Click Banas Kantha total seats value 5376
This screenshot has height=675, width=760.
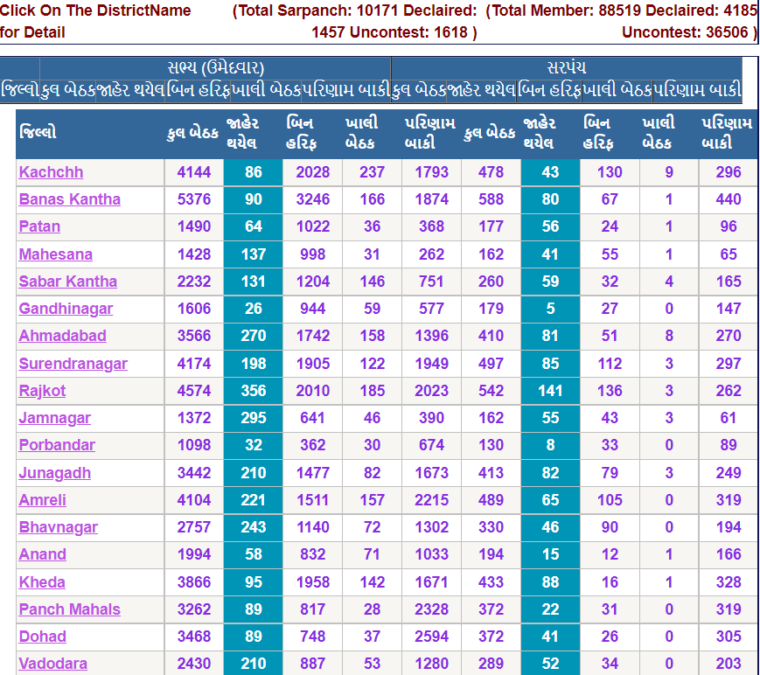[194, 199]
